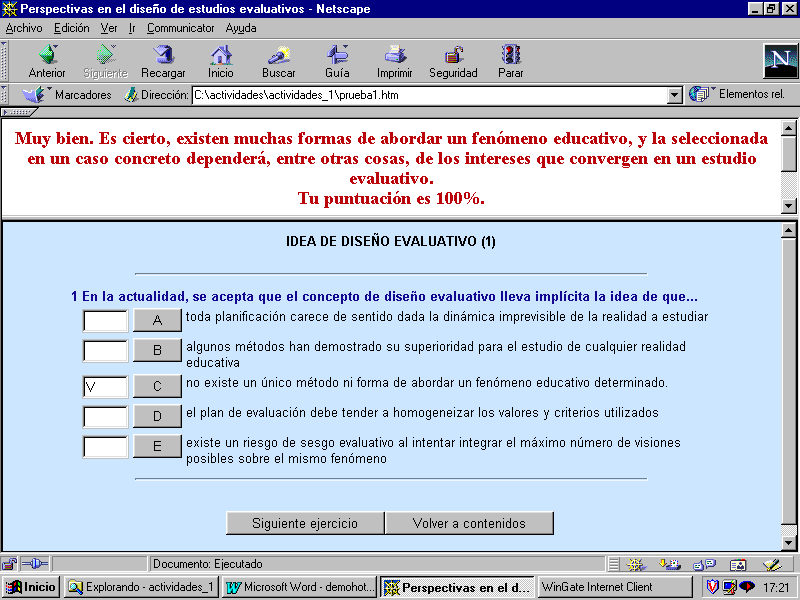Screen dimensions: 800x600
Task: Click the address field URL text
Action: [296, 95]
